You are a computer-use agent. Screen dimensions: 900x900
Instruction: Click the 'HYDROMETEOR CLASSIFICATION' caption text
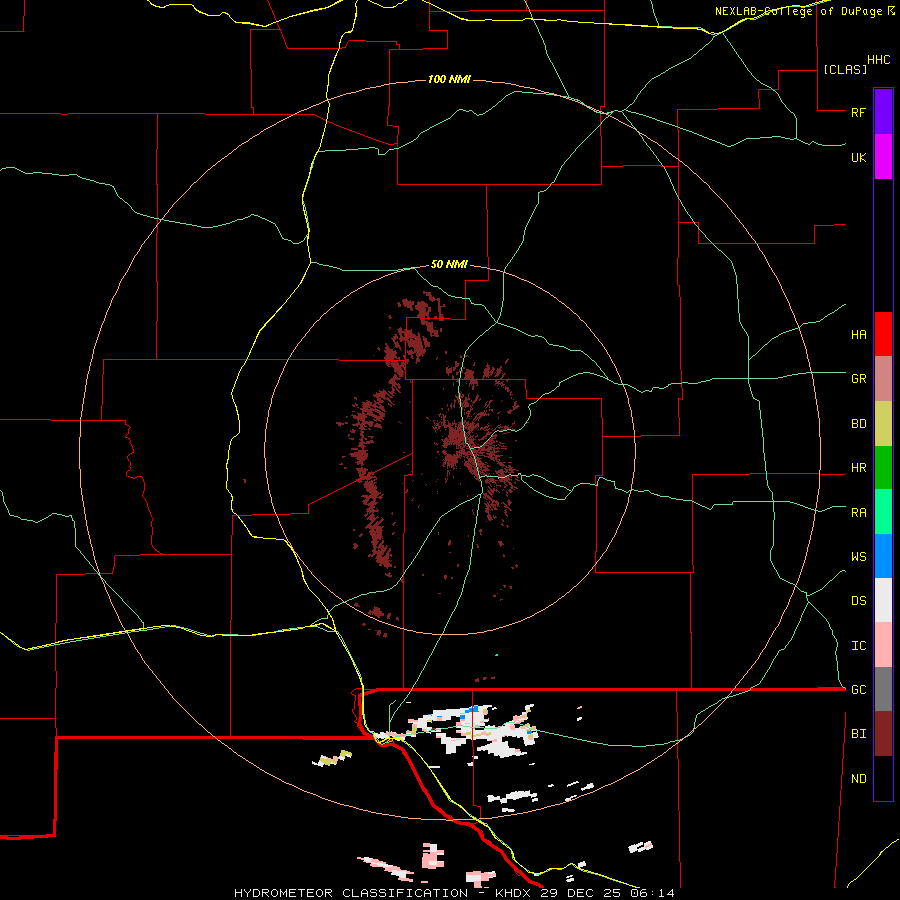pyautogui.click(x=351, y=893)
